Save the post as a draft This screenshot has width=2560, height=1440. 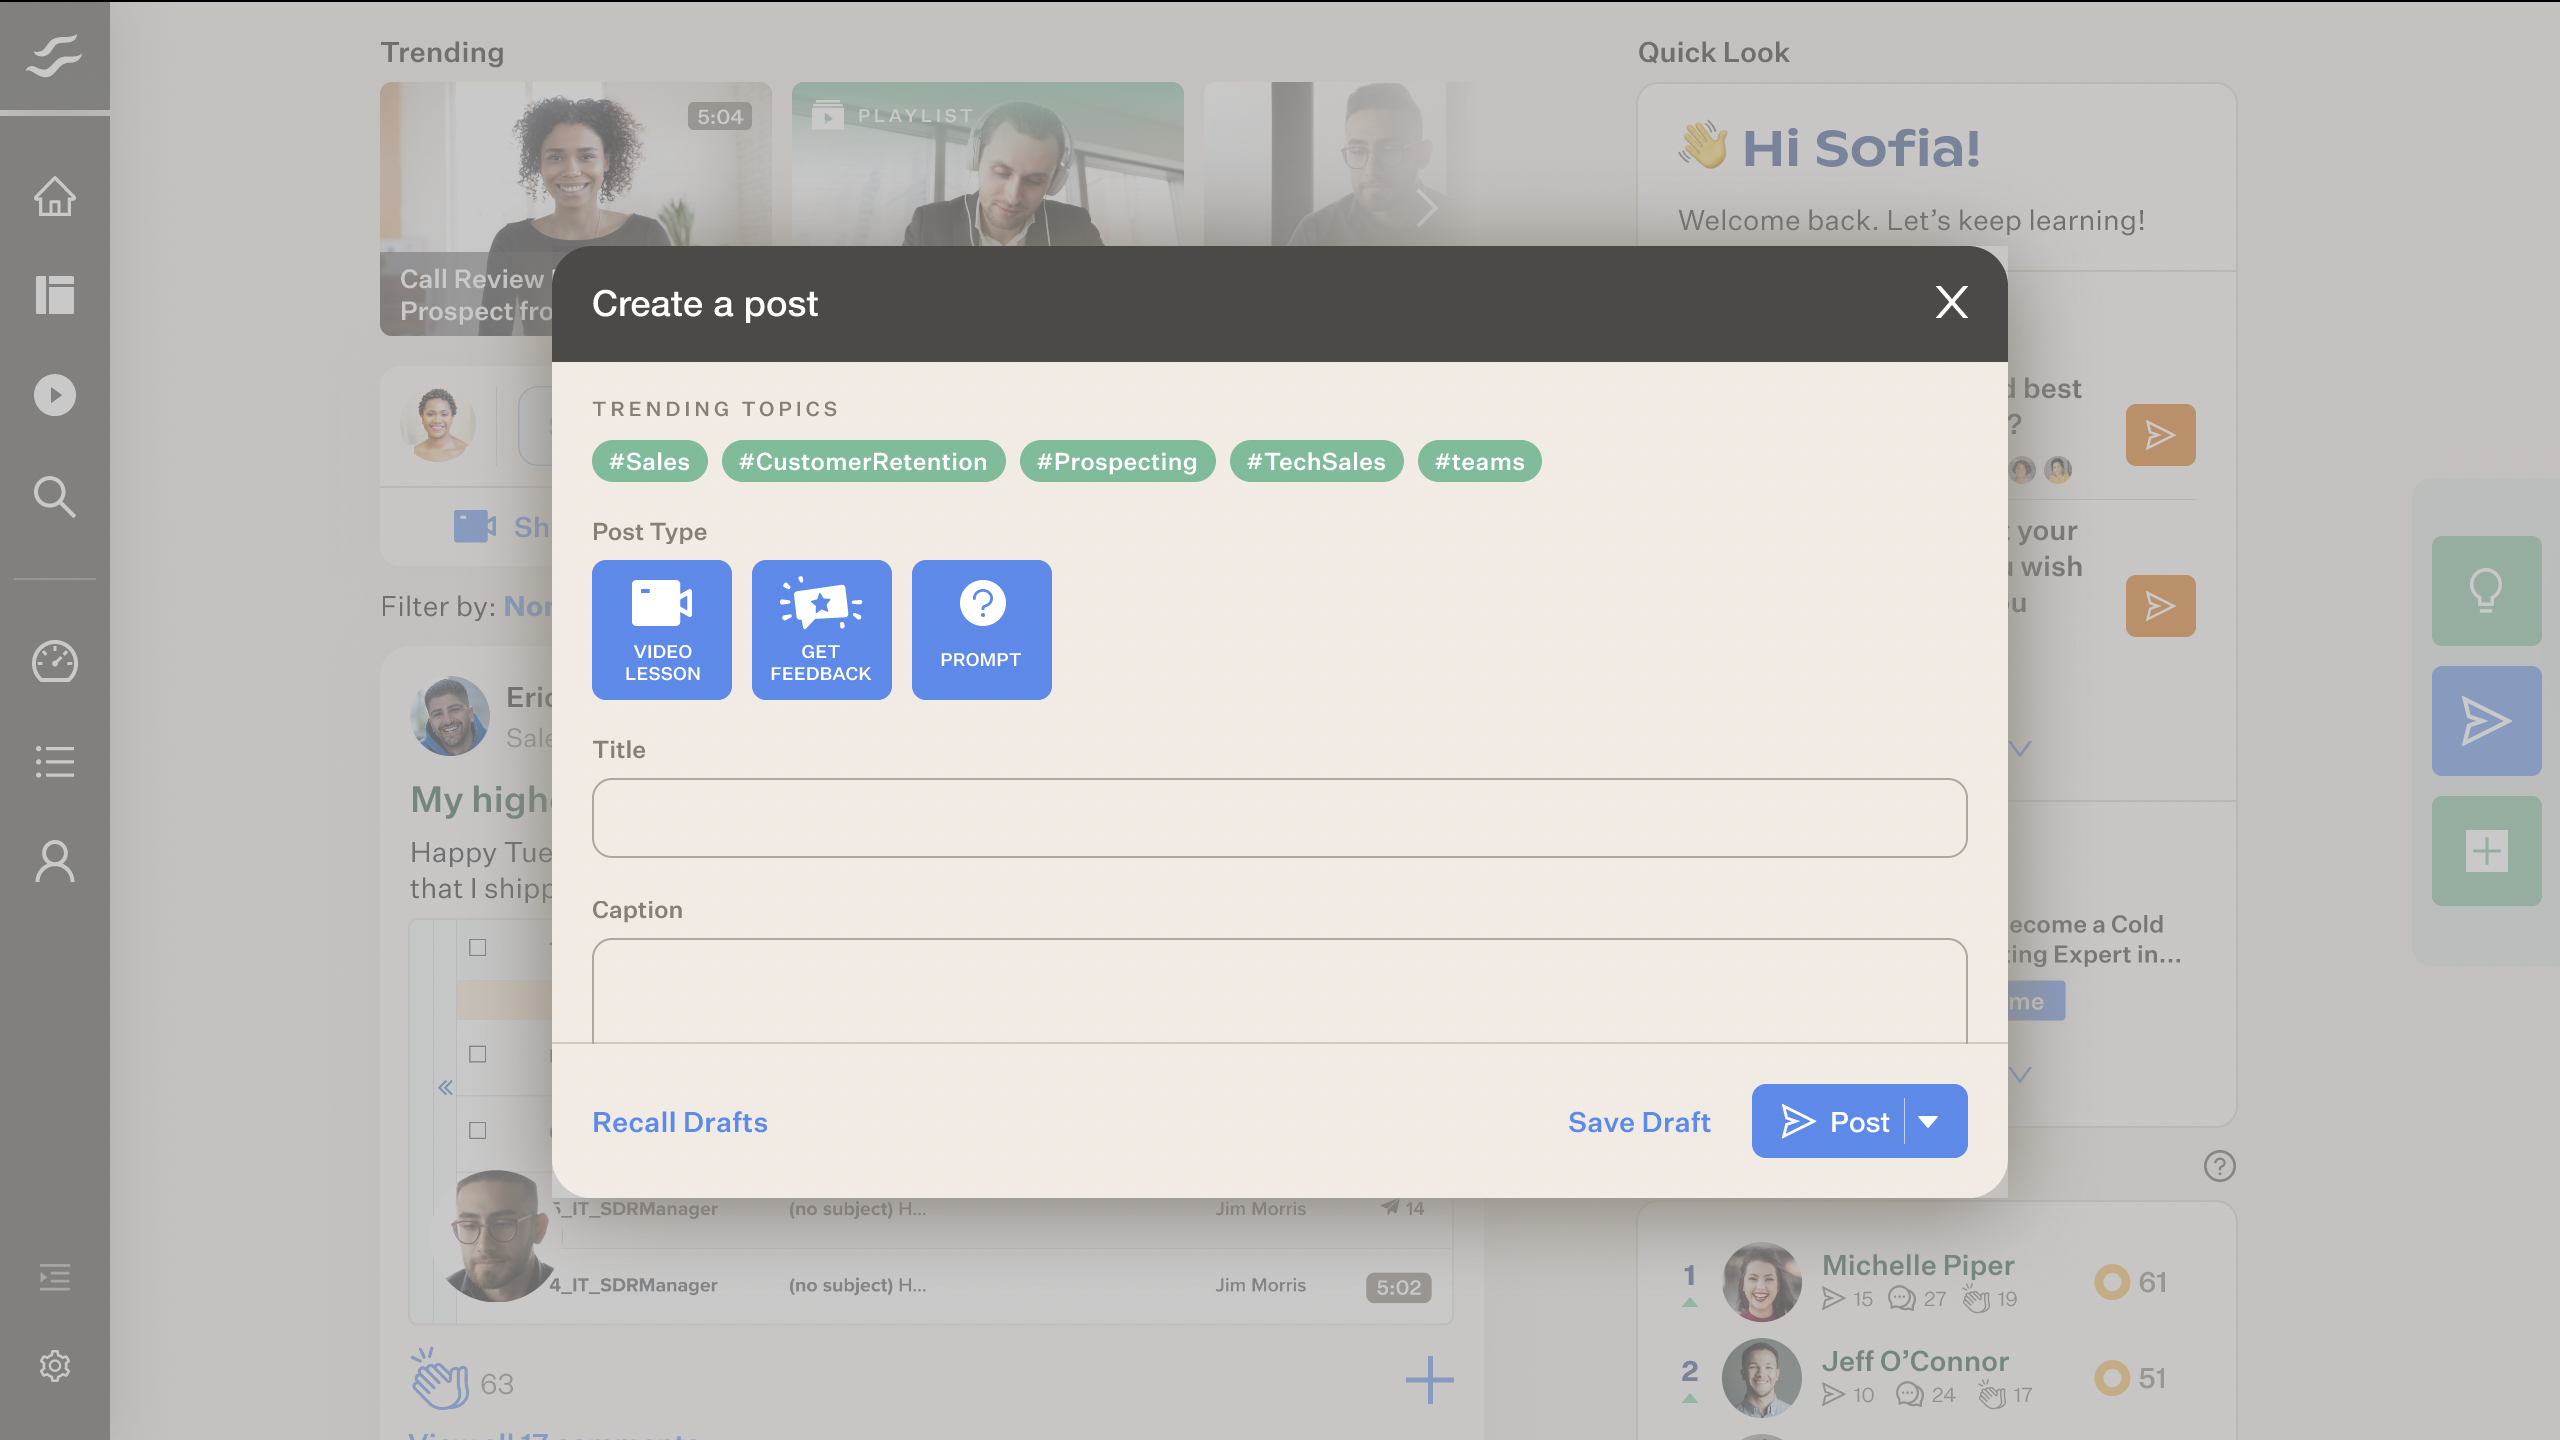(1639, 1121)
